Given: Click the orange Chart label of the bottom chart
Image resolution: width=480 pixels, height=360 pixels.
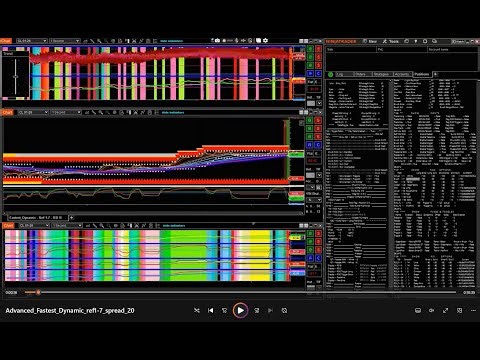Looking at the screenshot, I should 8,226.
